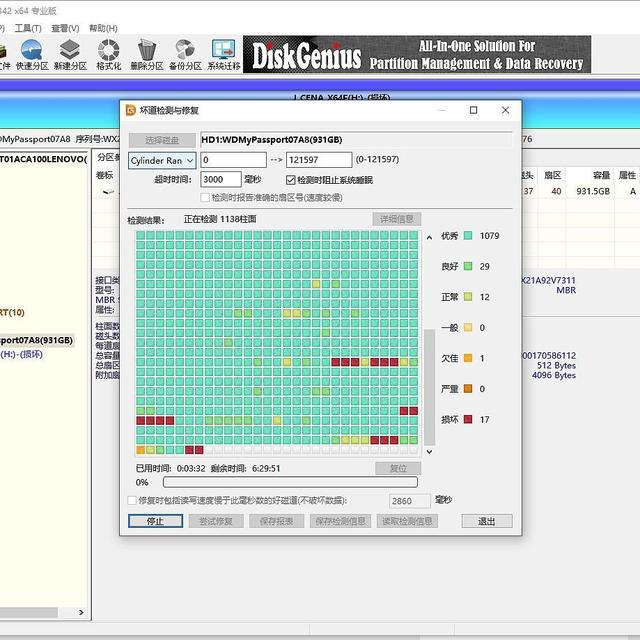Click the Select Disk (选择磁盘) button
The height and width of the screenshot is (640, 640).
click(162, 140)
